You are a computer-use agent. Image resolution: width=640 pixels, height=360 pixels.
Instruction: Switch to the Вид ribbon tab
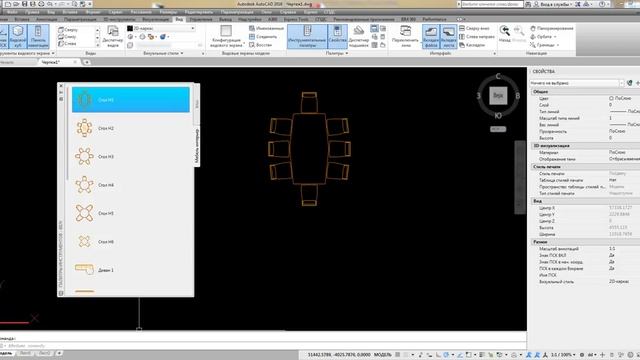[x=179, y=19]
